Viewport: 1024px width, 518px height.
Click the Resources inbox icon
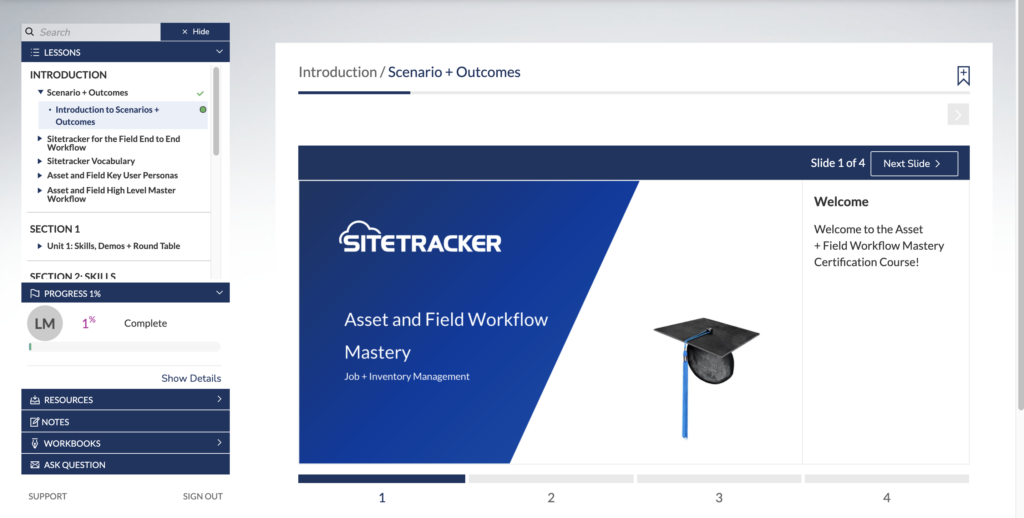35,400
